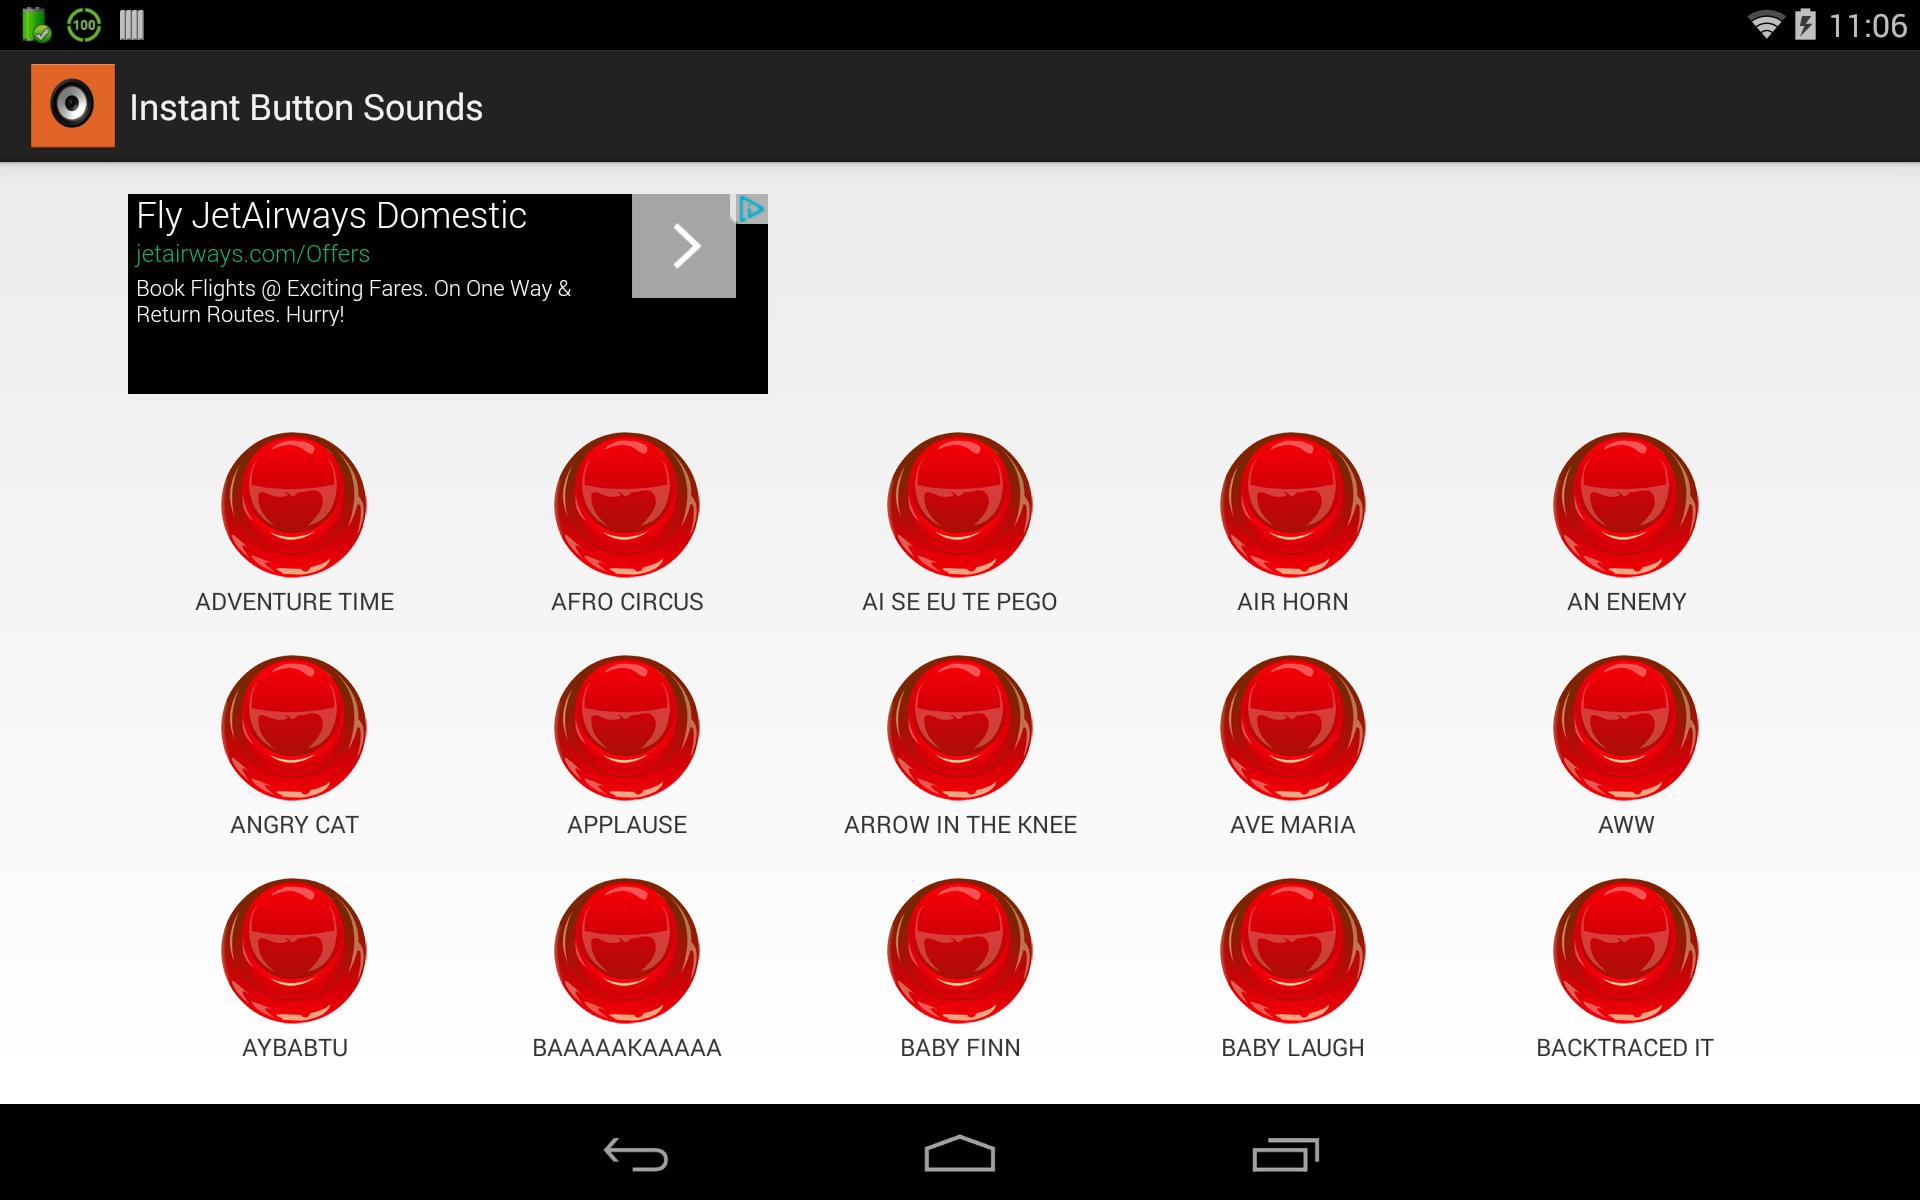Trigger the ARROW IN THE KNEE sound

(x=960, y=728)
